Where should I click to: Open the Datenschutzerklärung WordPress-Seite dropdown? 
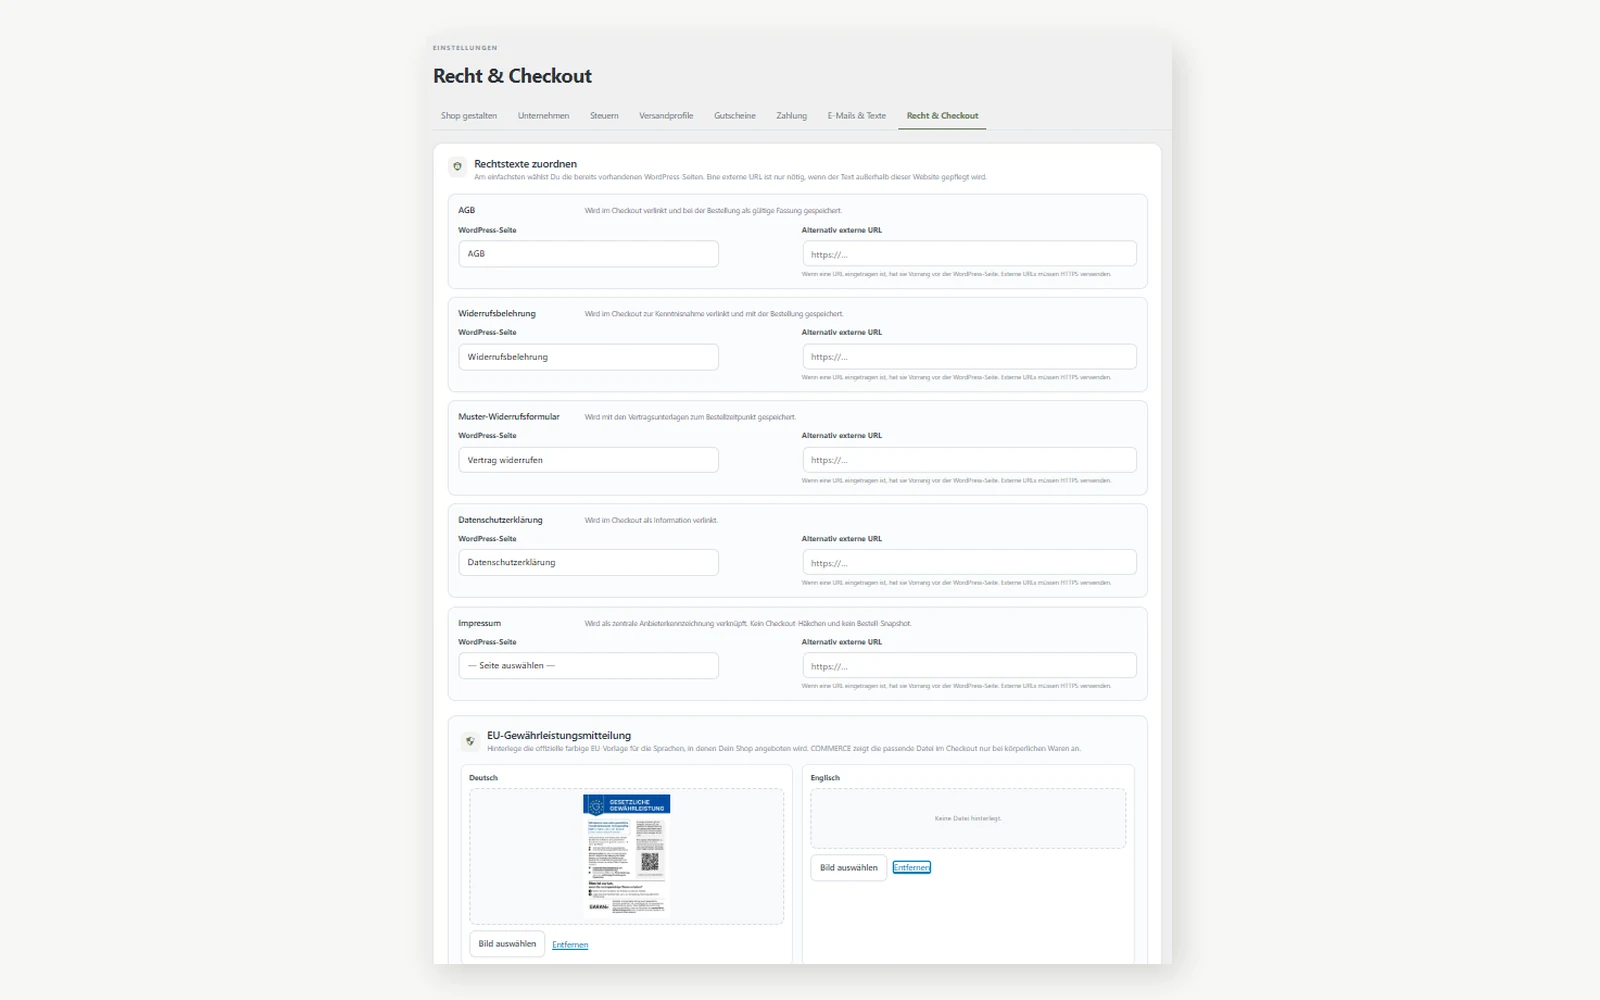[588, 563]
